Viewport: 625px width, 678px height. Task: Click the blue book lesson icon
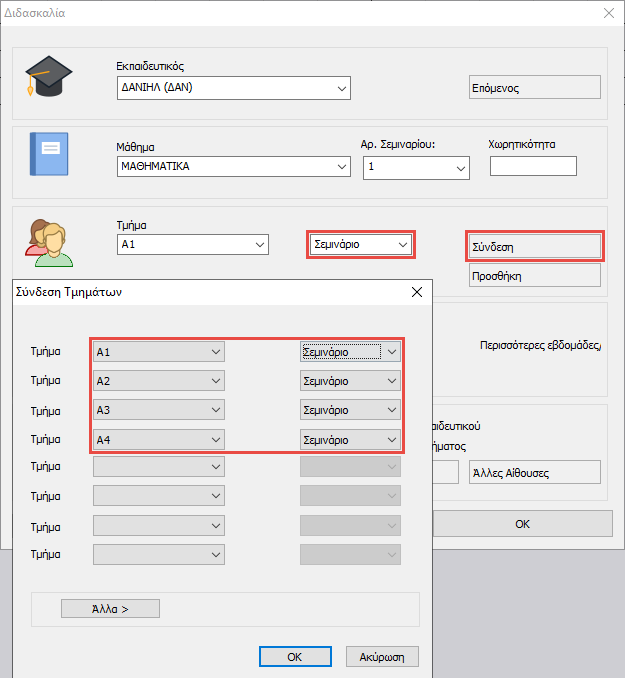click(x=48, y=155)
